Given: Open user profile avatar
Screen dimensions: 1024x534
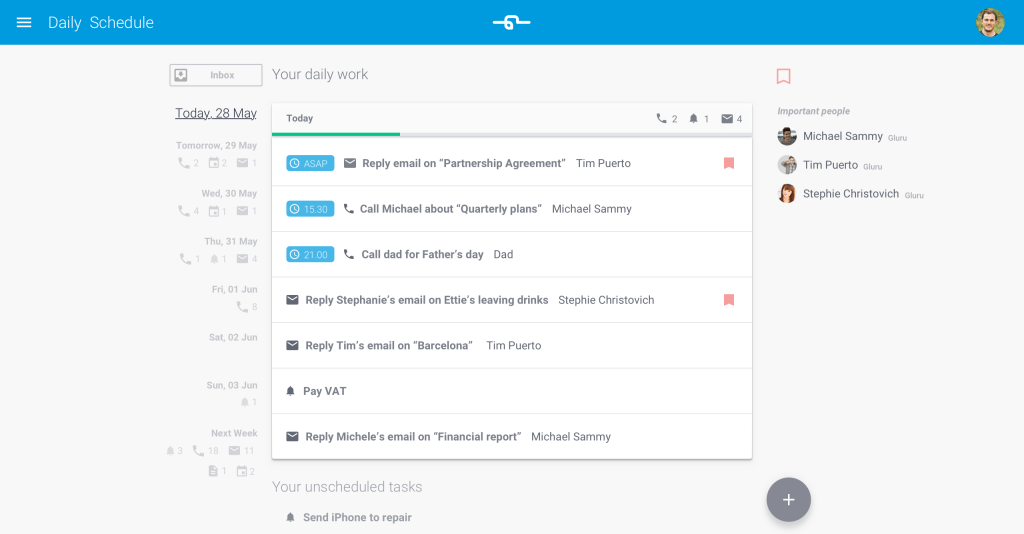Looking at the screenshot, I should pyautogui.click(x=990, y=23).
